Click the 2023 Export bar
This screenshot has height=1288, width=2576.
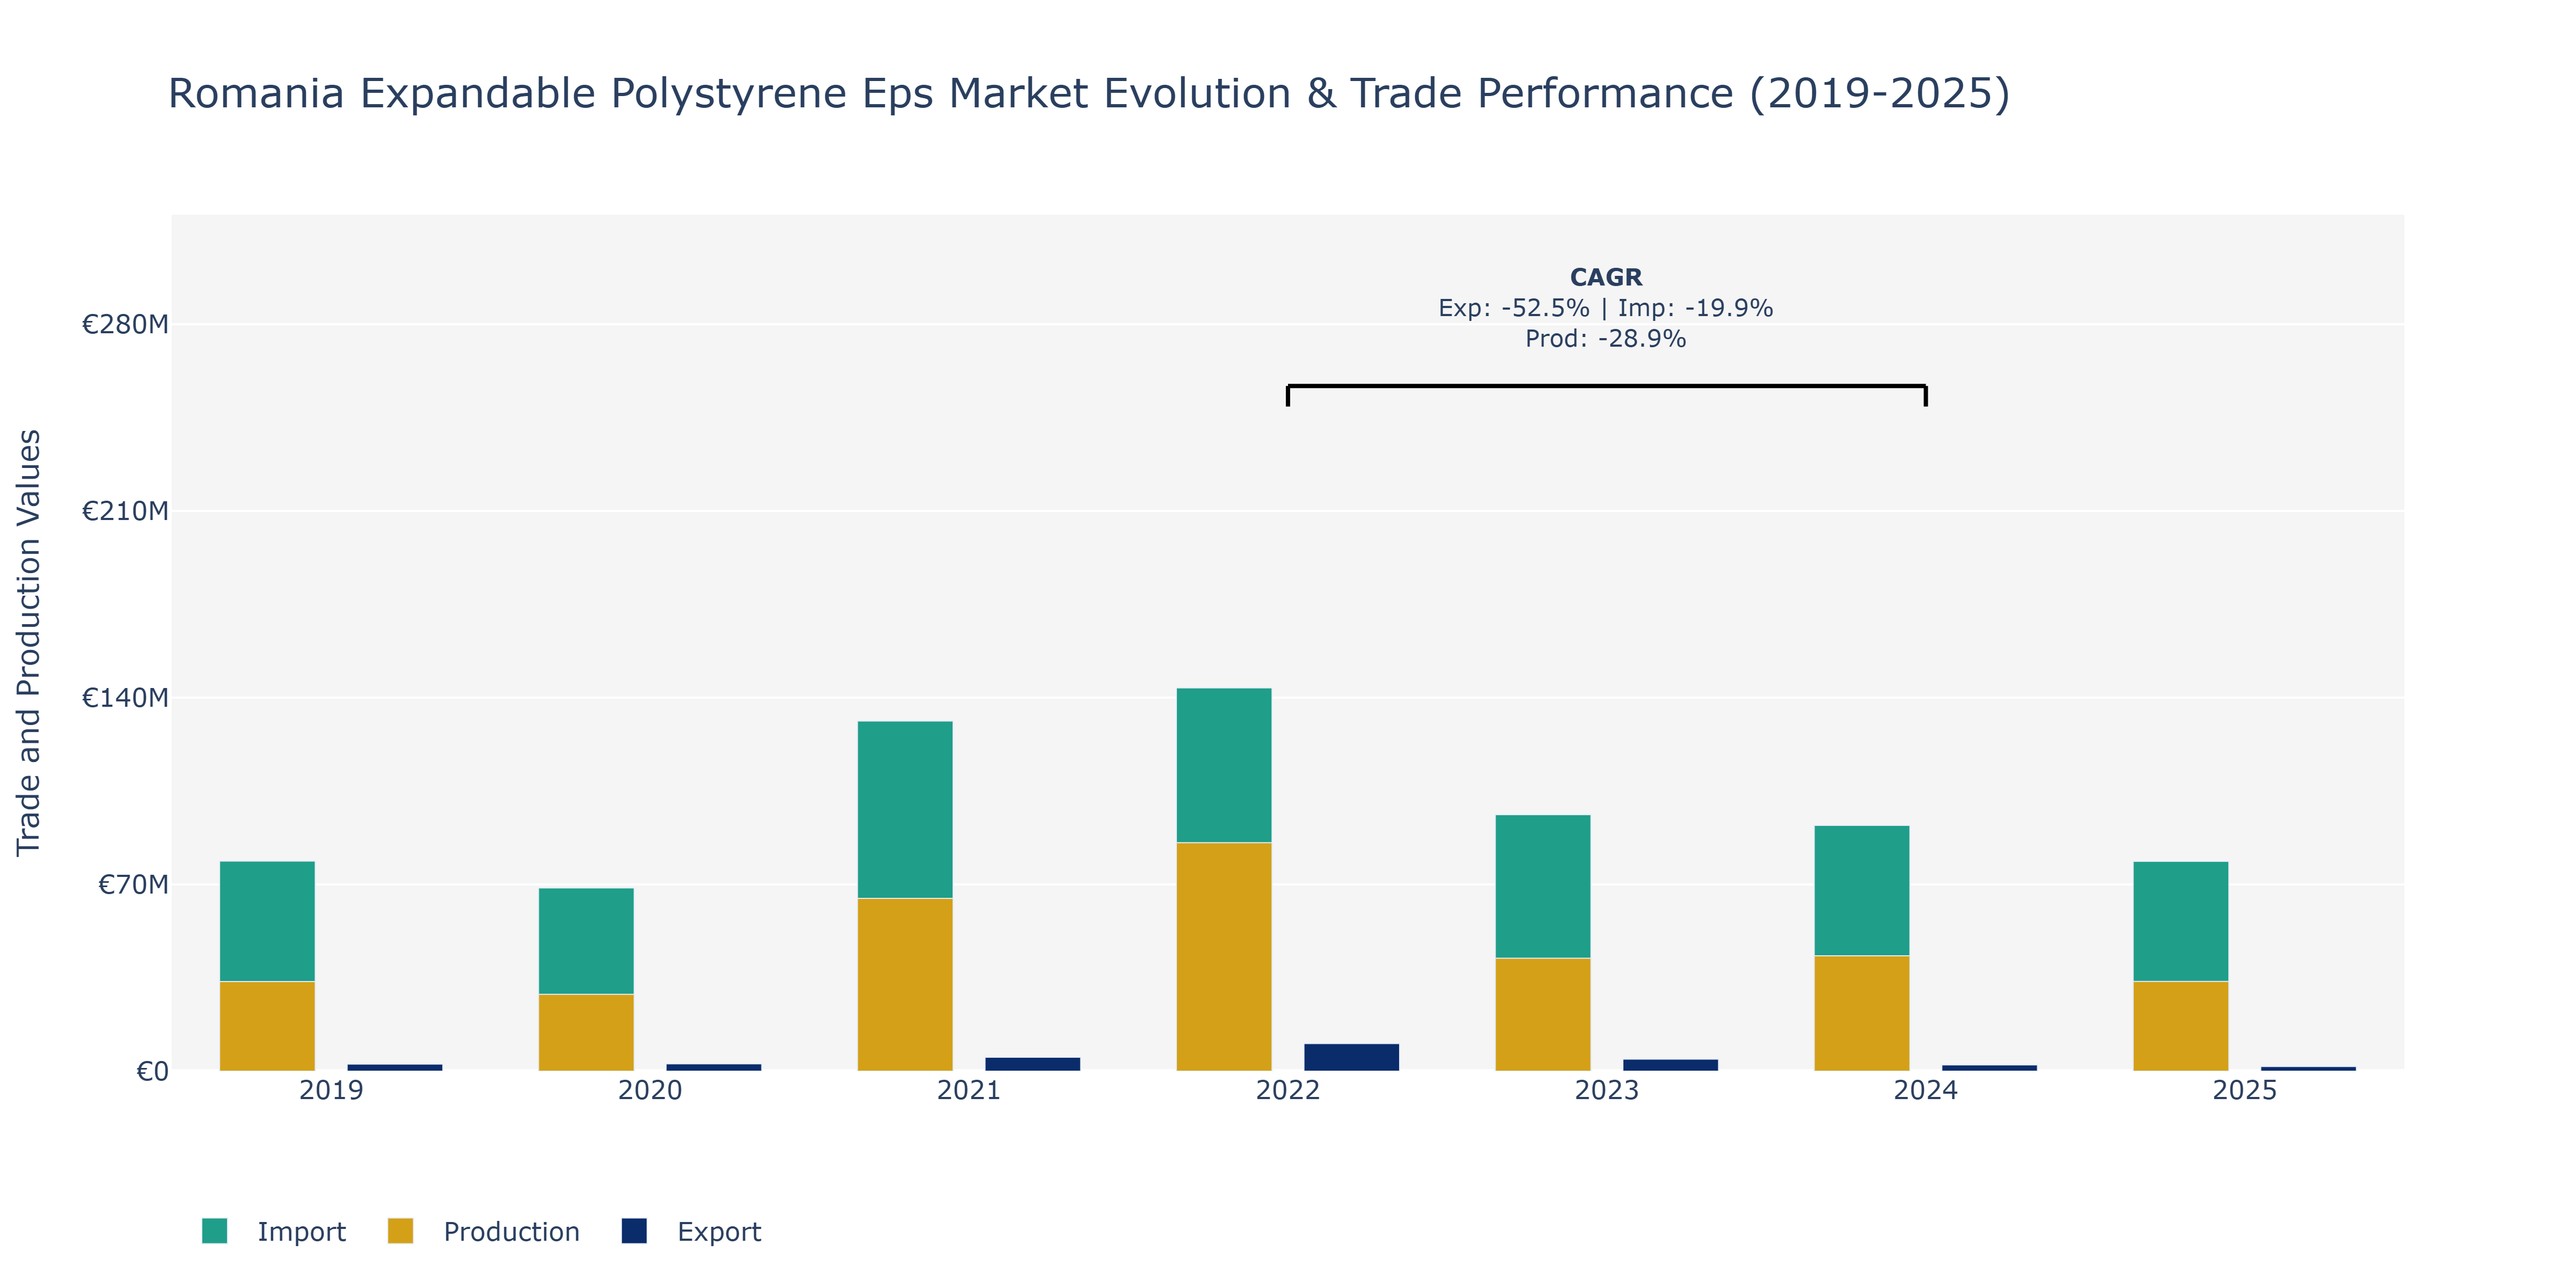click(1670, 1065)
